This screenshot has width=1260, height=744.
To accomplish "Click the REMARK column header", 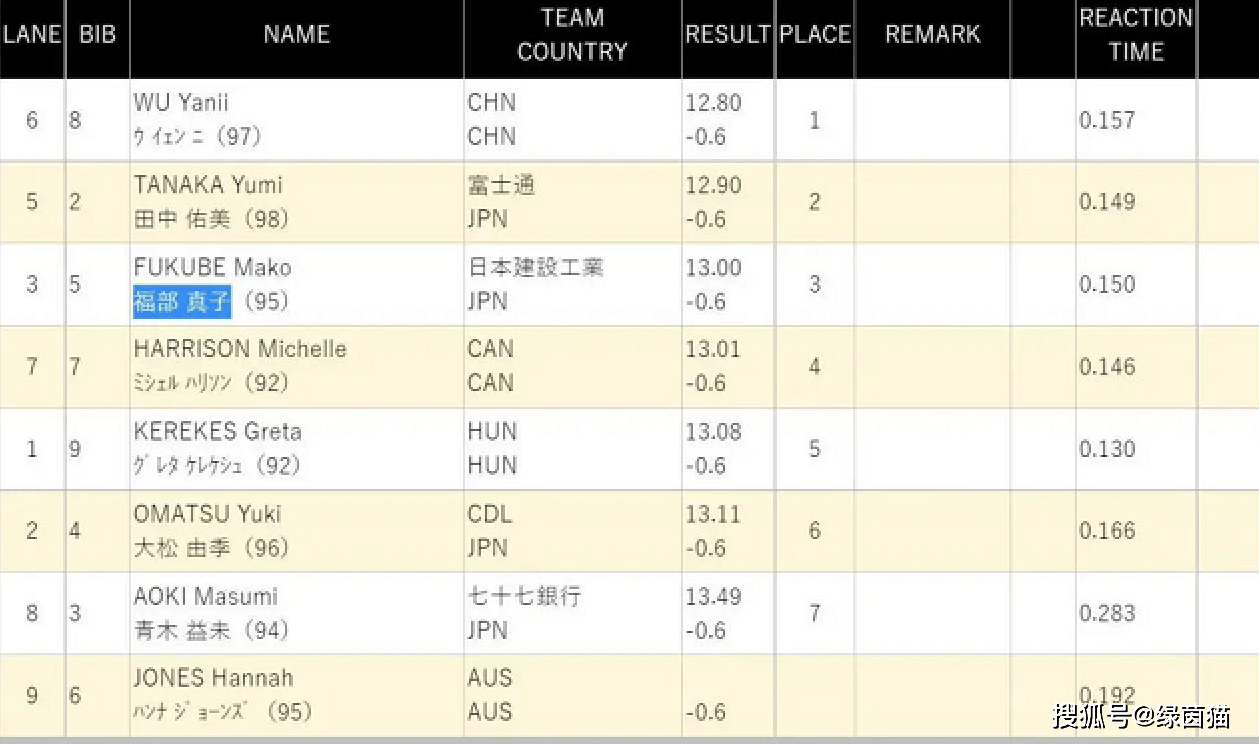I will [x=932, y=34].
